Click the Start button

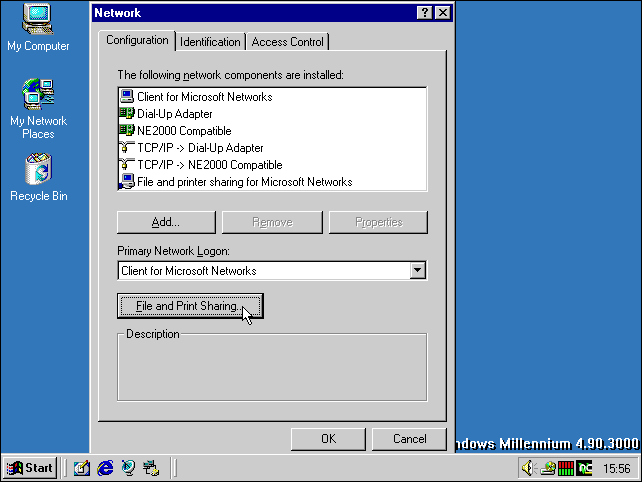pyautogui.click(x=30, y=468)
